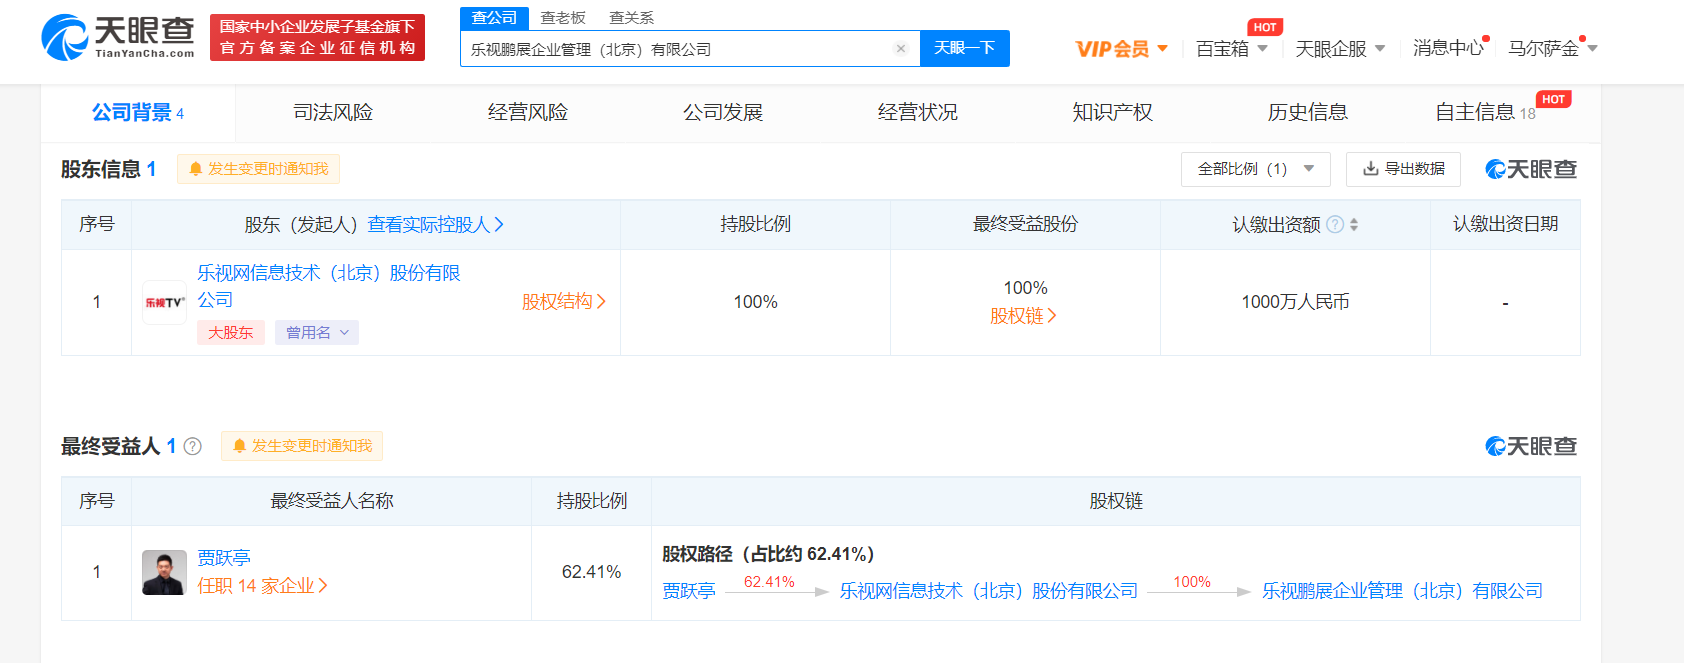1684x663 pixels.
Task: Click 查看实际控股人 link
Action: [x=435, y=224]
